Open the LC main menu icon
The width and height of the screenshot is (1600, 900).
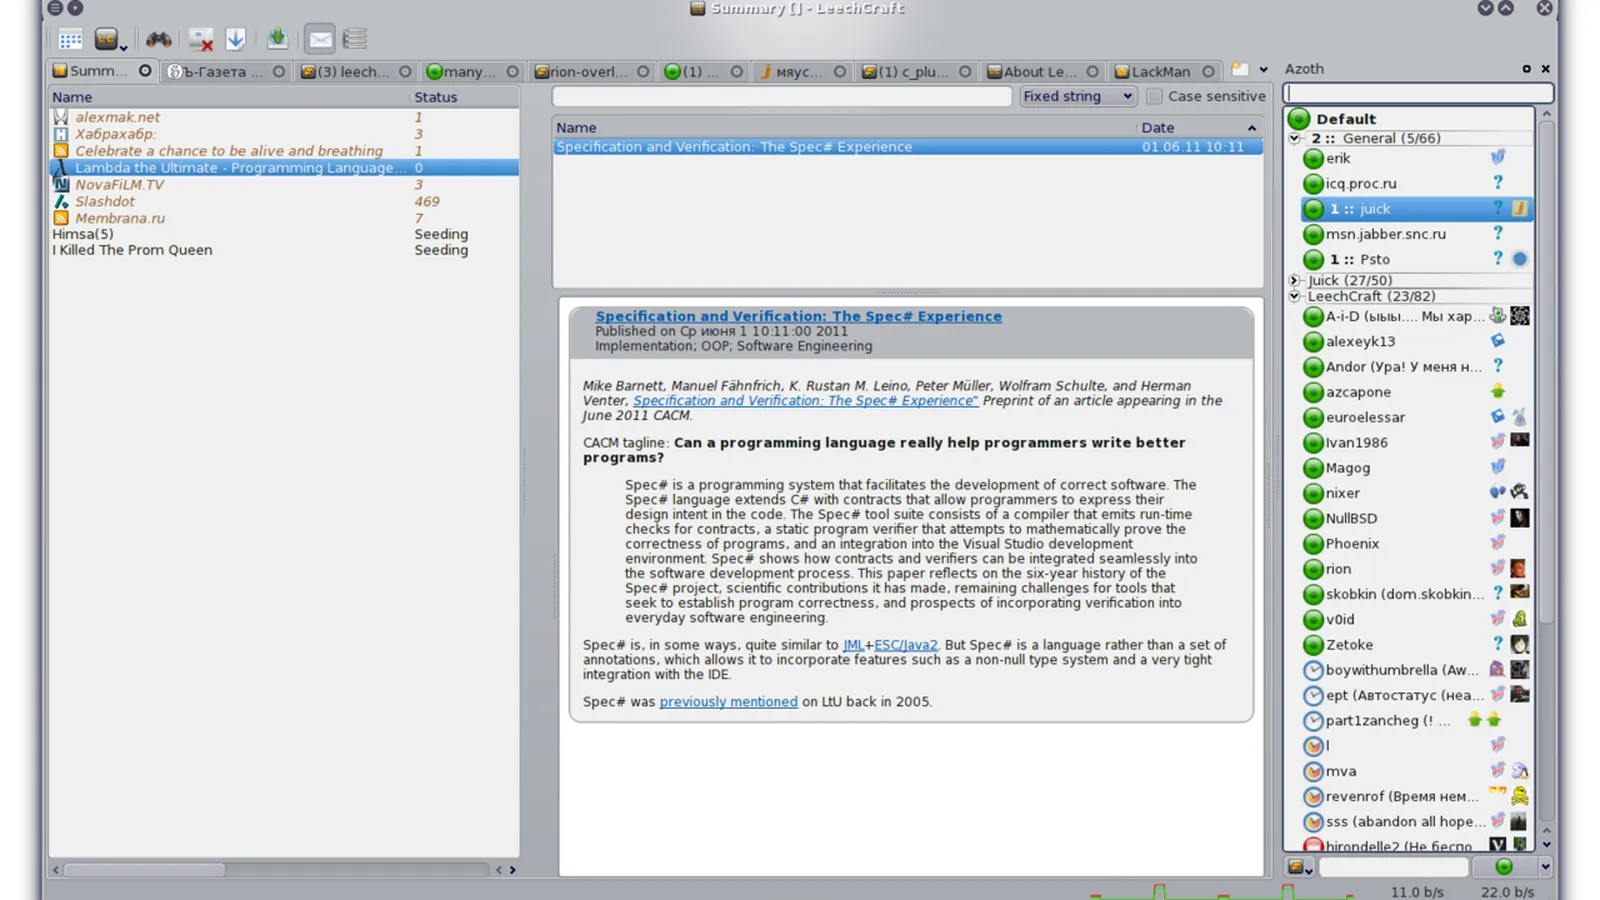click(108, 40)
